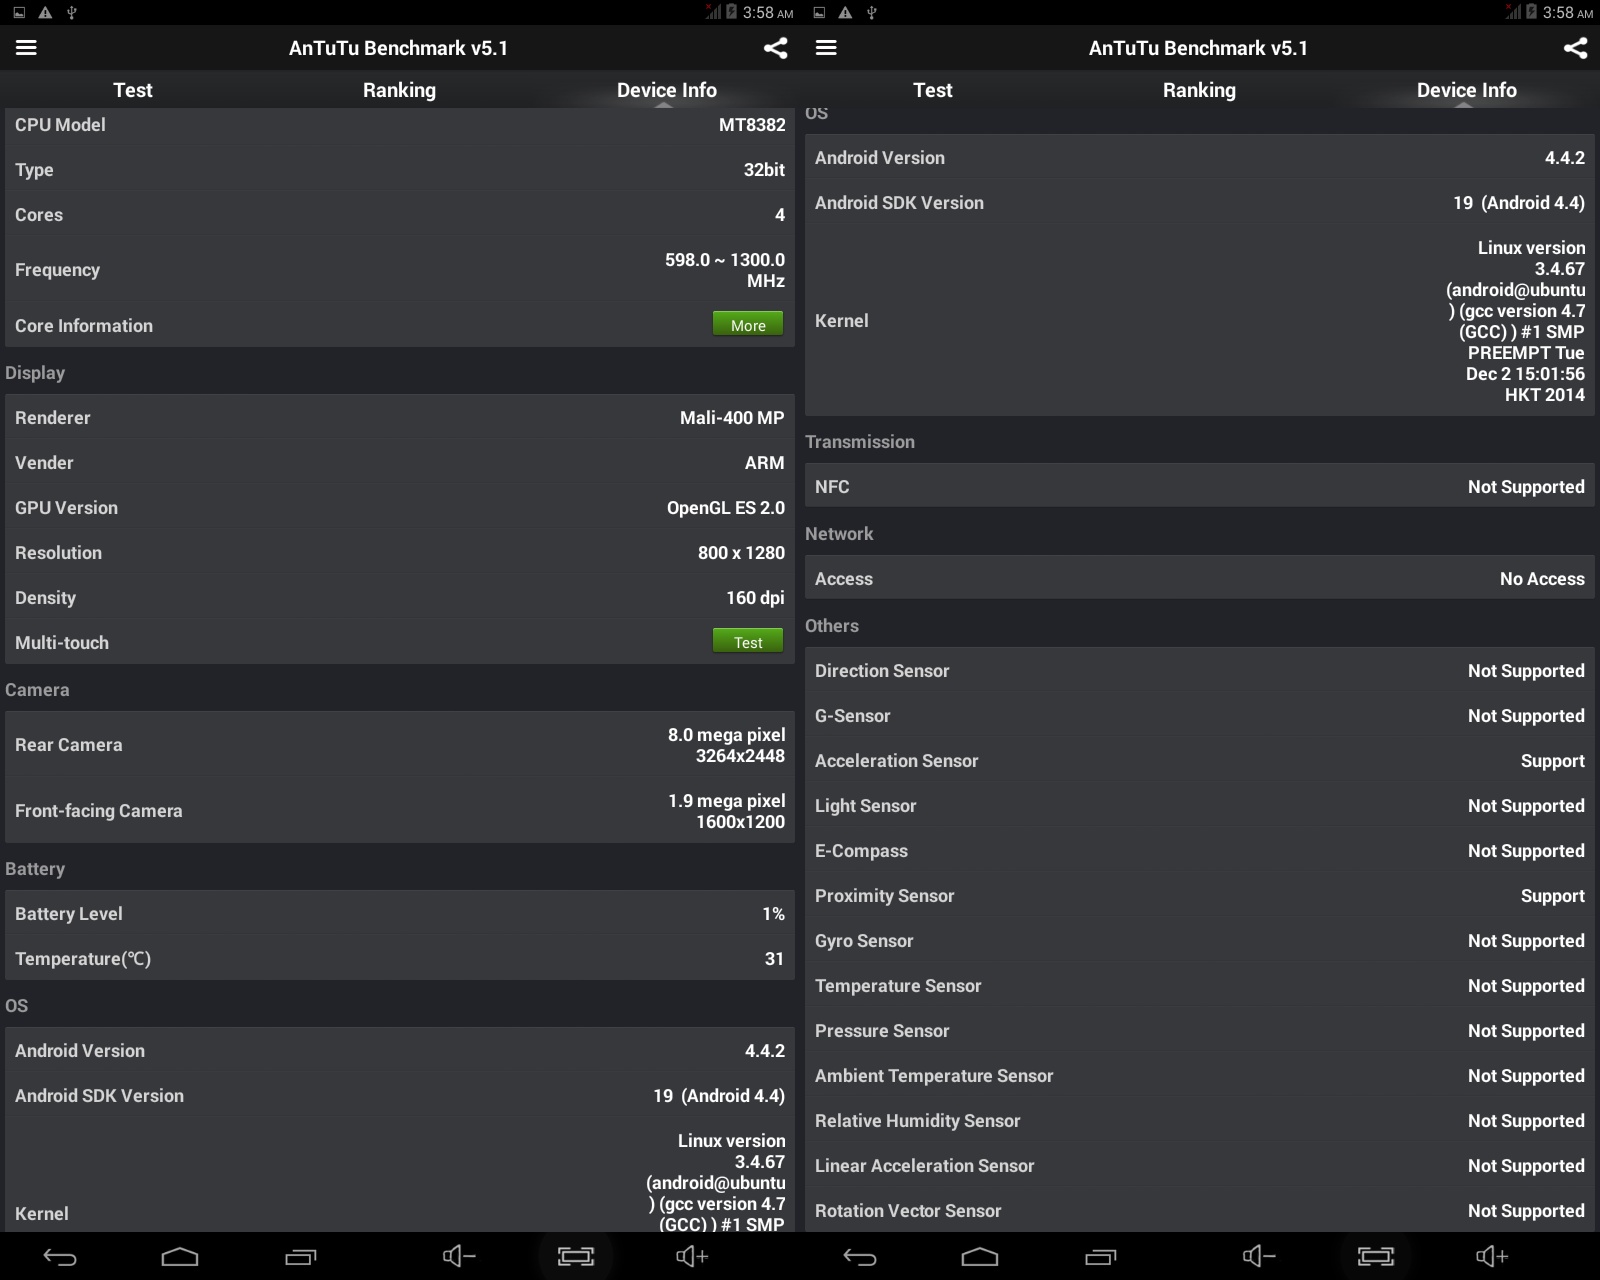Select Kernel Linux version row in right screenshot
This screenshot has height=1280, width=1600.
pyautogui.click(x=1200, y=321)
